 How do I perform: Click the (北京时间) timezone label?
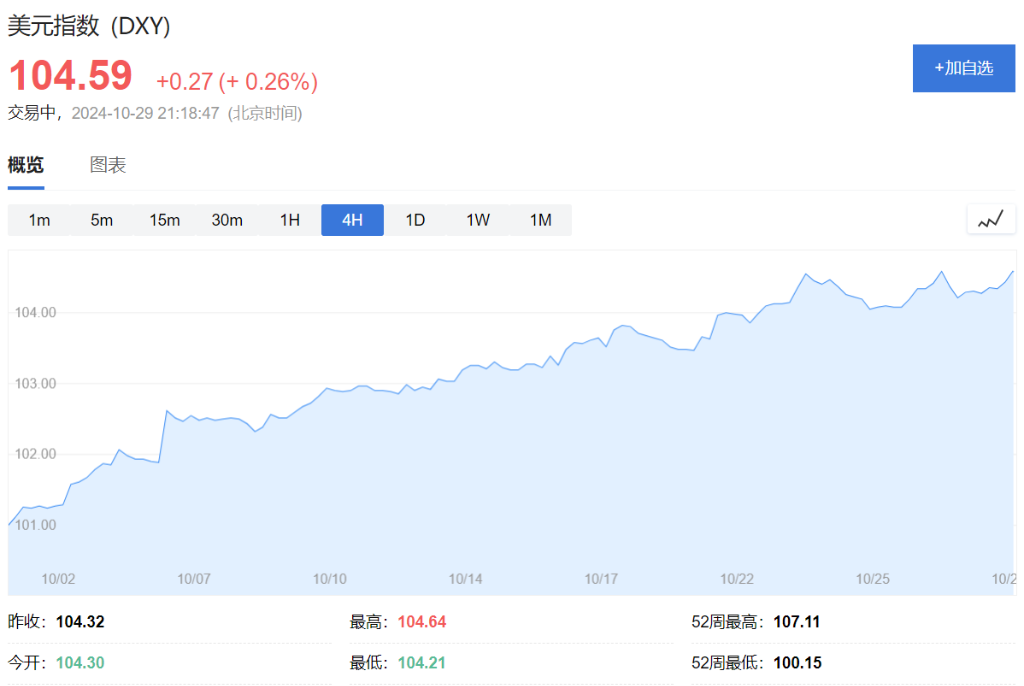(x=265, y=113)
